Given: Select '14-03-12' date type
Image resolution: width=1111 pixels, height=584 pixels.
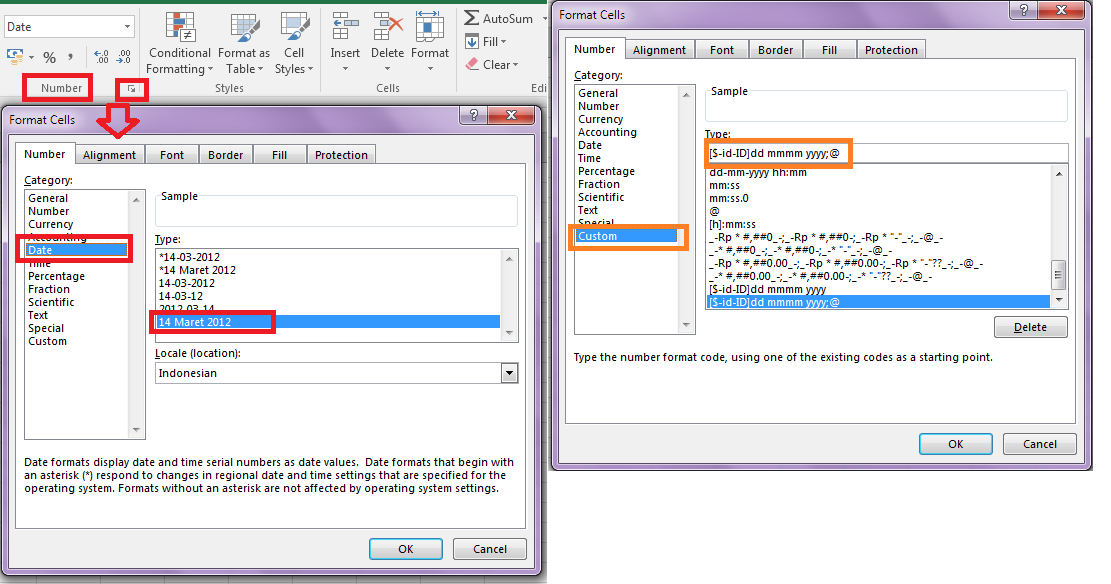Looking at the screenshot, I should click(181, 296).
